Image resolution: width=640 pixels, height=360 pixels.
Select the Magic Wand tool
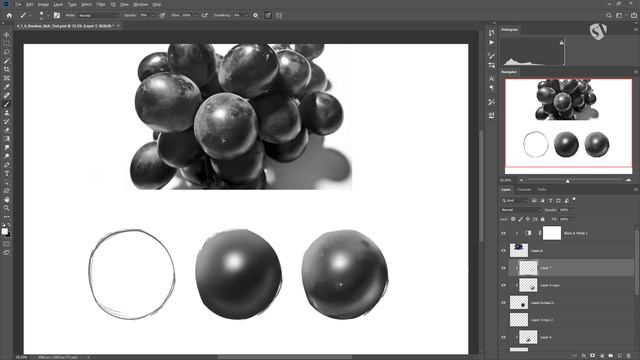(7, 61)
